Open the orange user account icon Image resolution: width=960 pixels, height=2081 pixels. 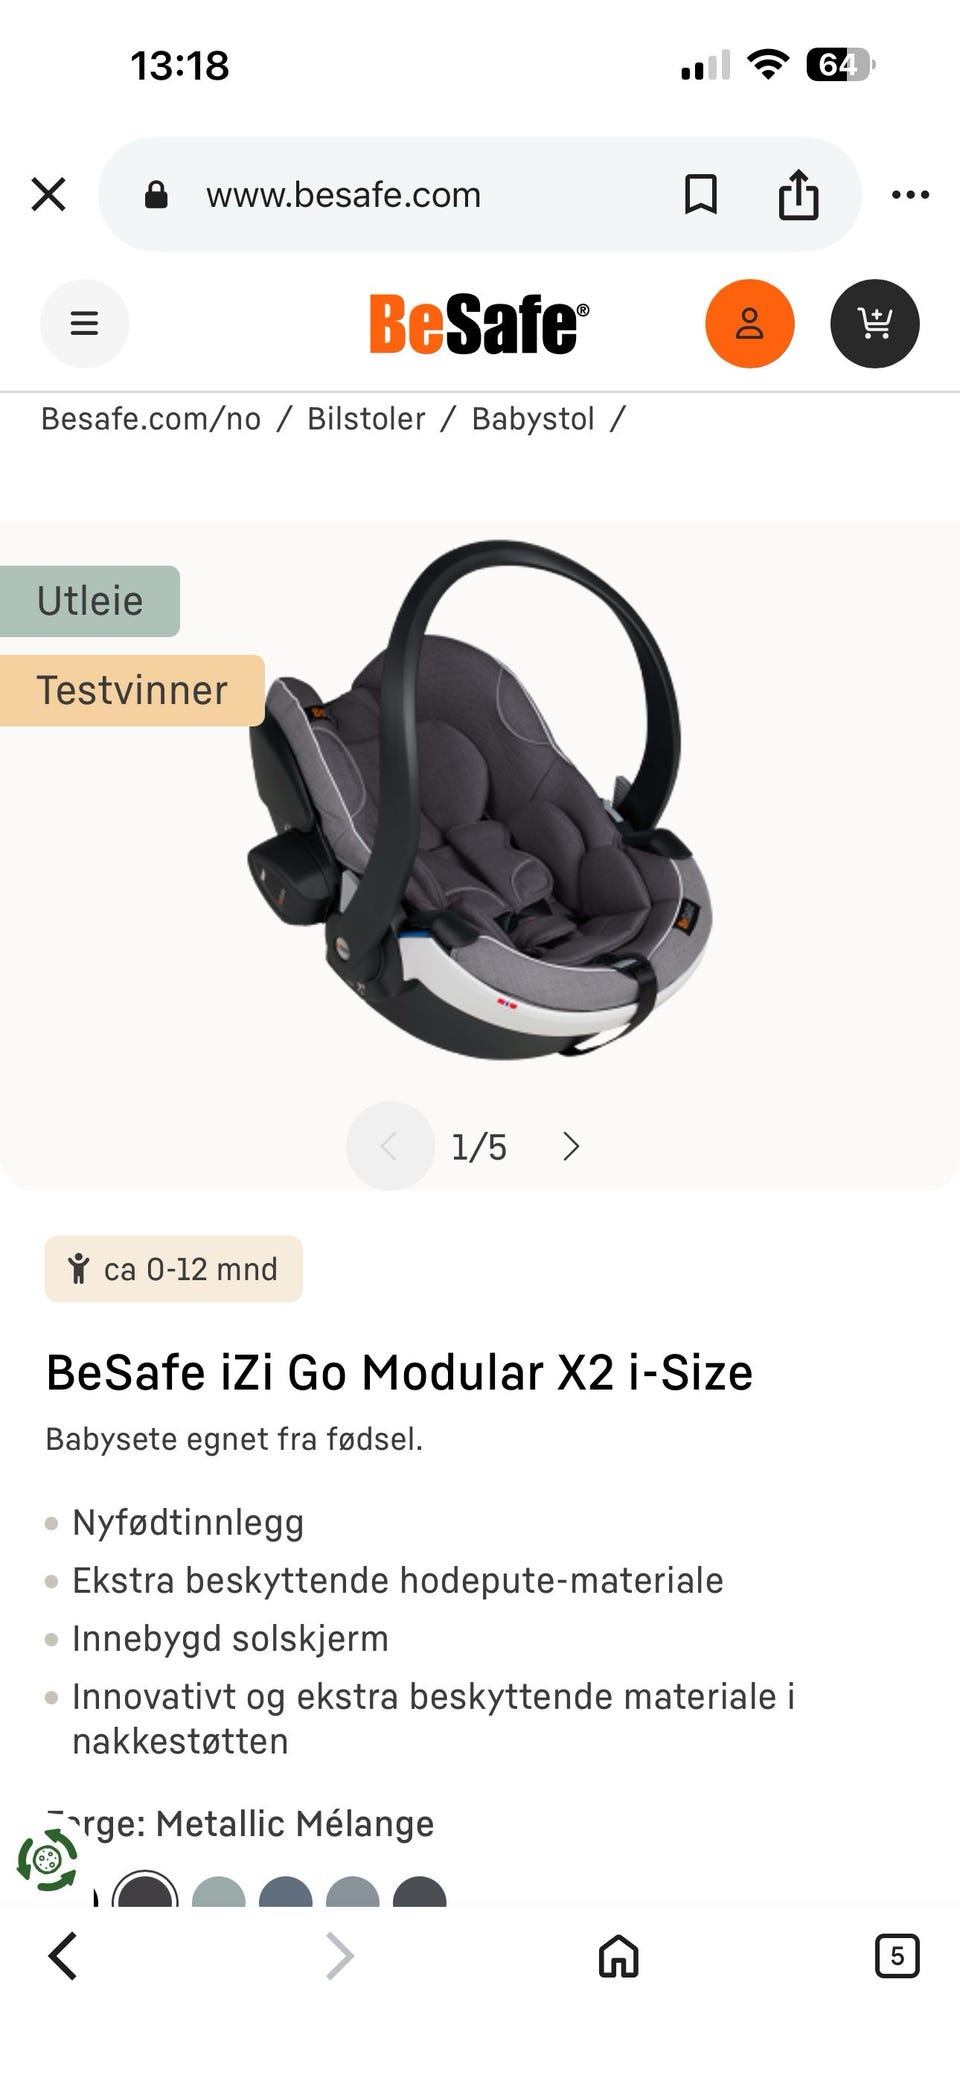click(x=750, y=323)
